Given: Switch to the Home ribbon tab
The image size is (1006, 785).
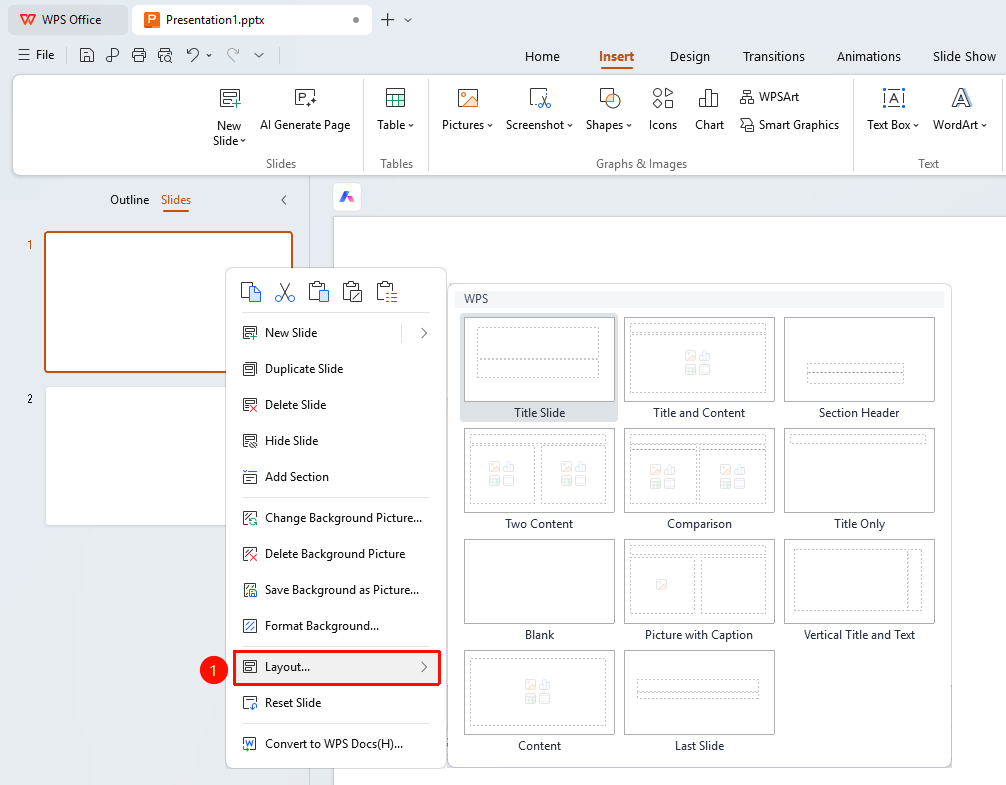Looking at the screenshot, I should [542, 56].
